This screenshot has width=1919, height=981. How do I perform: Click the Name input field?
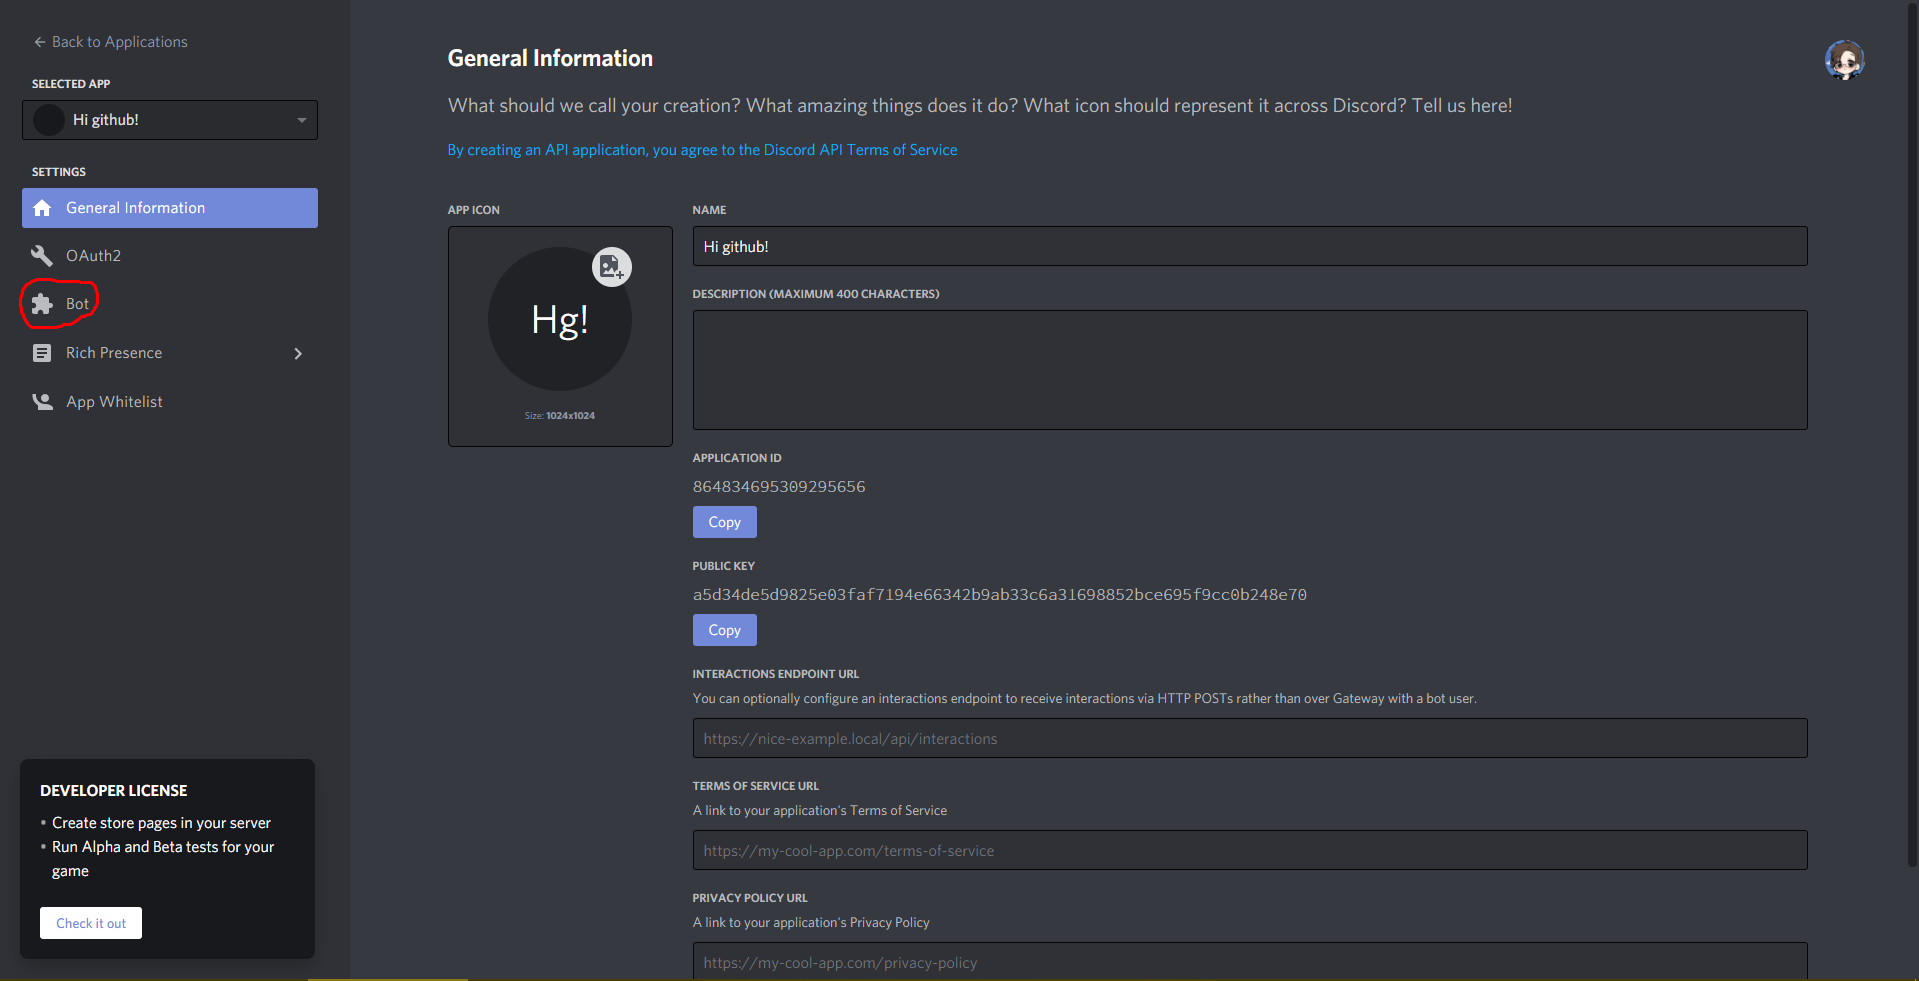click(1250, 246)
